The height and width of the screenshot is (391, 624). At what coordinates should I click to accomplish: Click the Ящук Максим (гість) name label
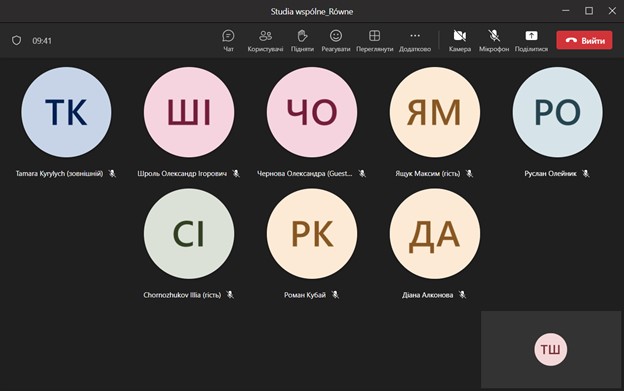tap(428, 173)
